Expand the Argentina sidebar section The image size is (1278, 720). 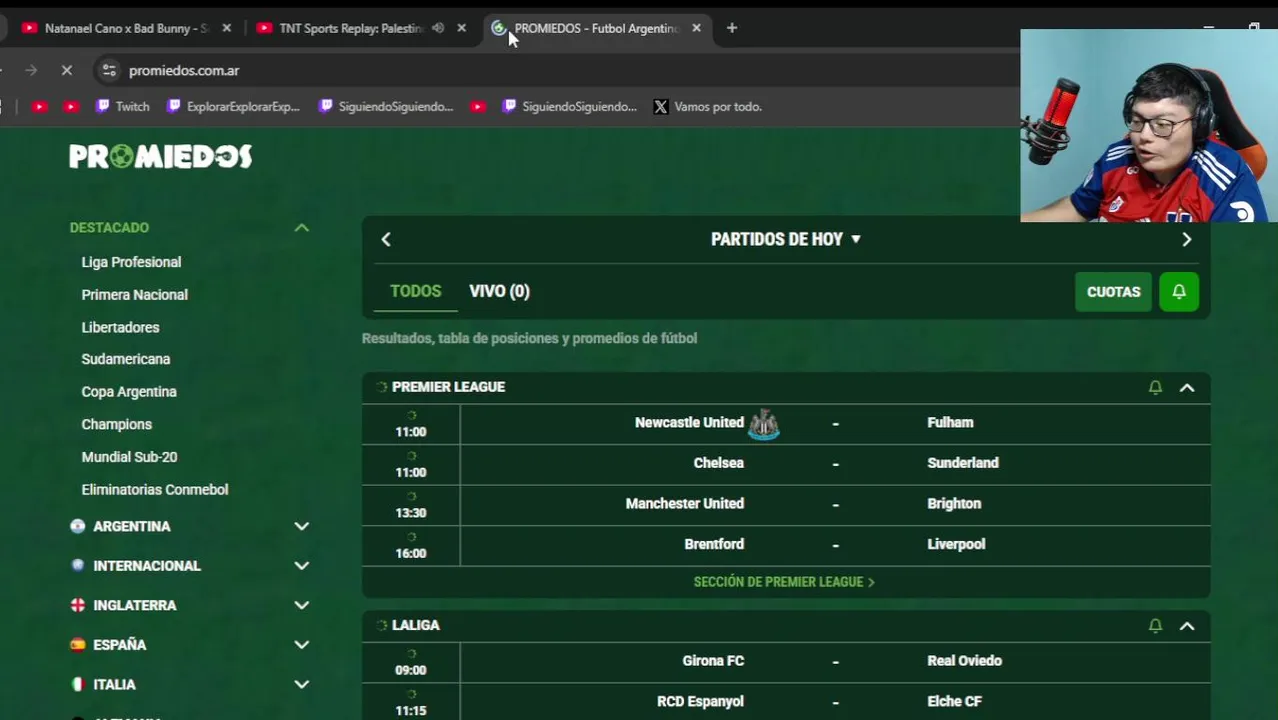[301, 526]
